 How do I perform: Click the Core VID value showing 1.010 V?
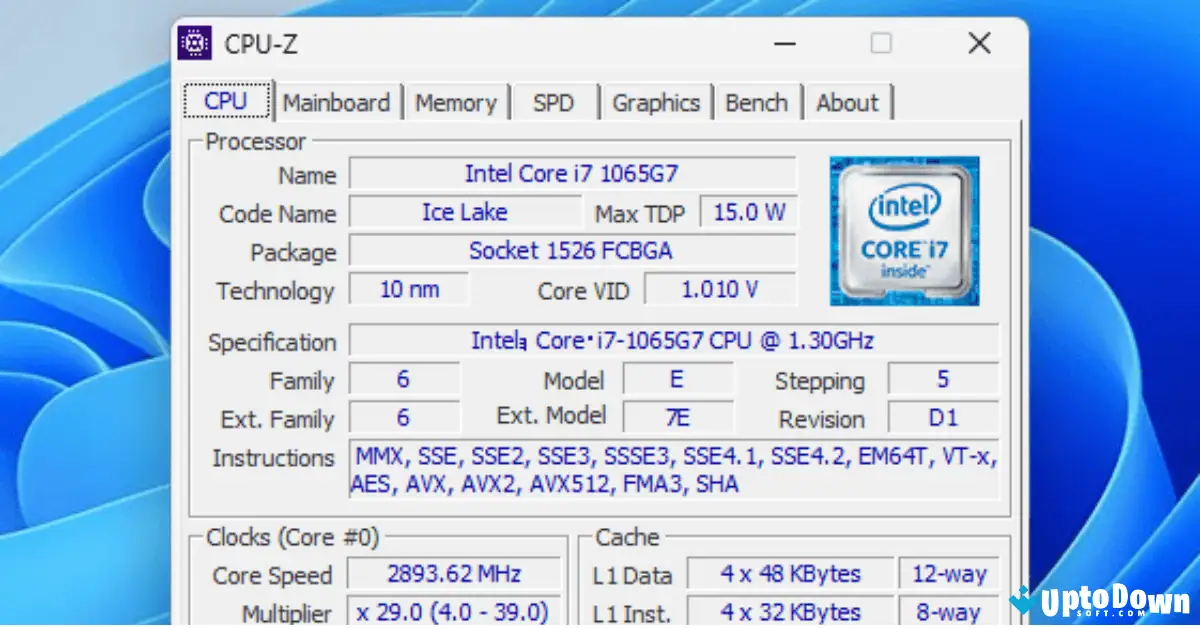pyautogui.click(x=720, y=289)
